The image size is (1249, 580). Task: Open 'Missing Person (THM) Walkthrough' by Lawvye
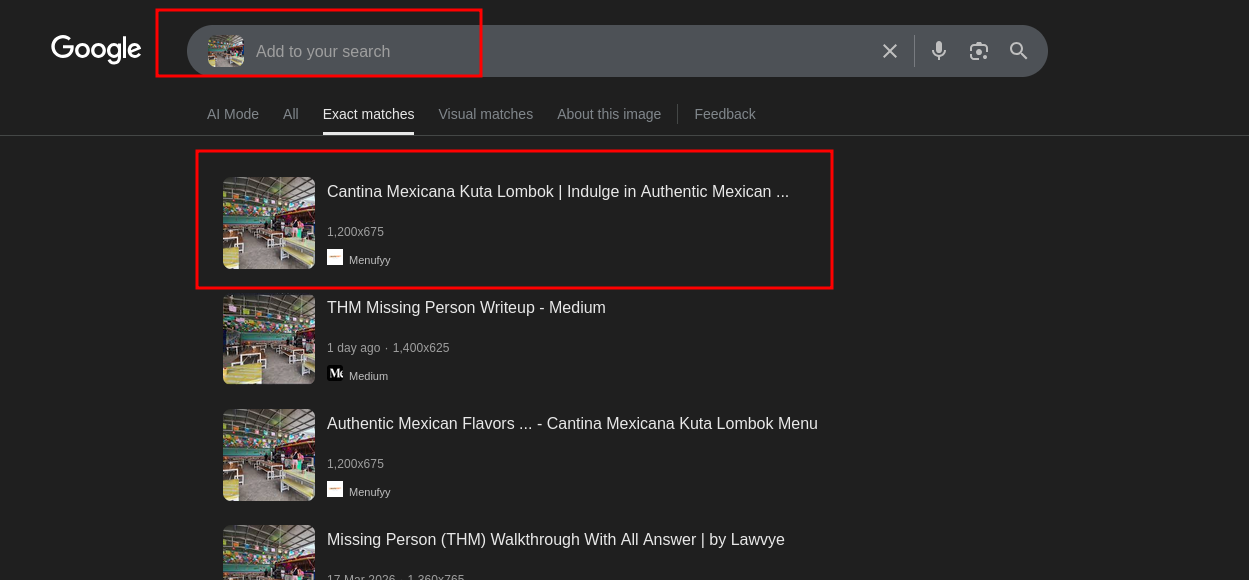pos(555,540)
